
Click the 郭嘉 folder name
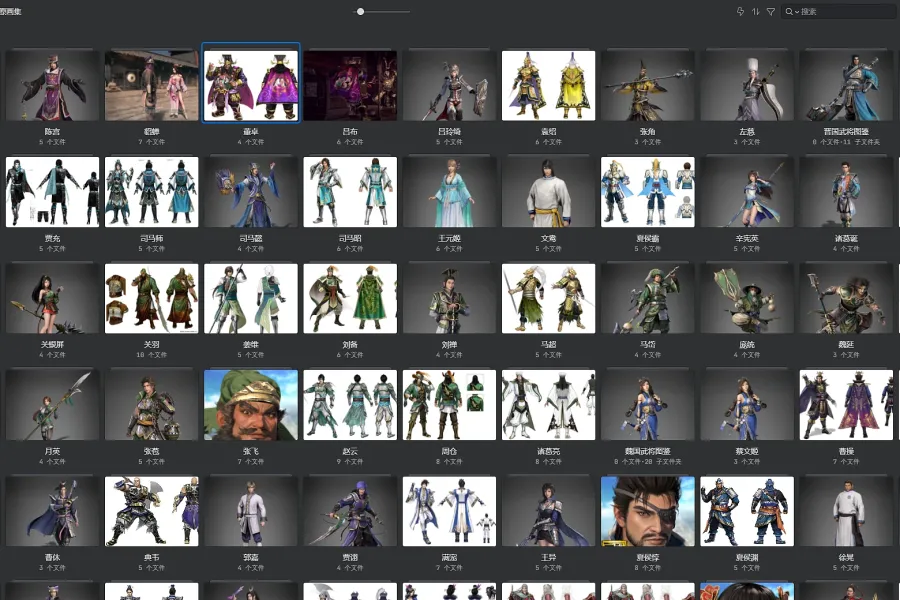tap(251, 558)
